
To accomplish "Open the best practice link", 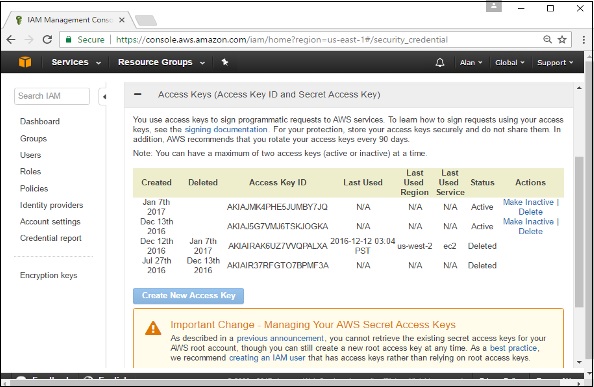I will pyautogui.click(x=513, y=348).
